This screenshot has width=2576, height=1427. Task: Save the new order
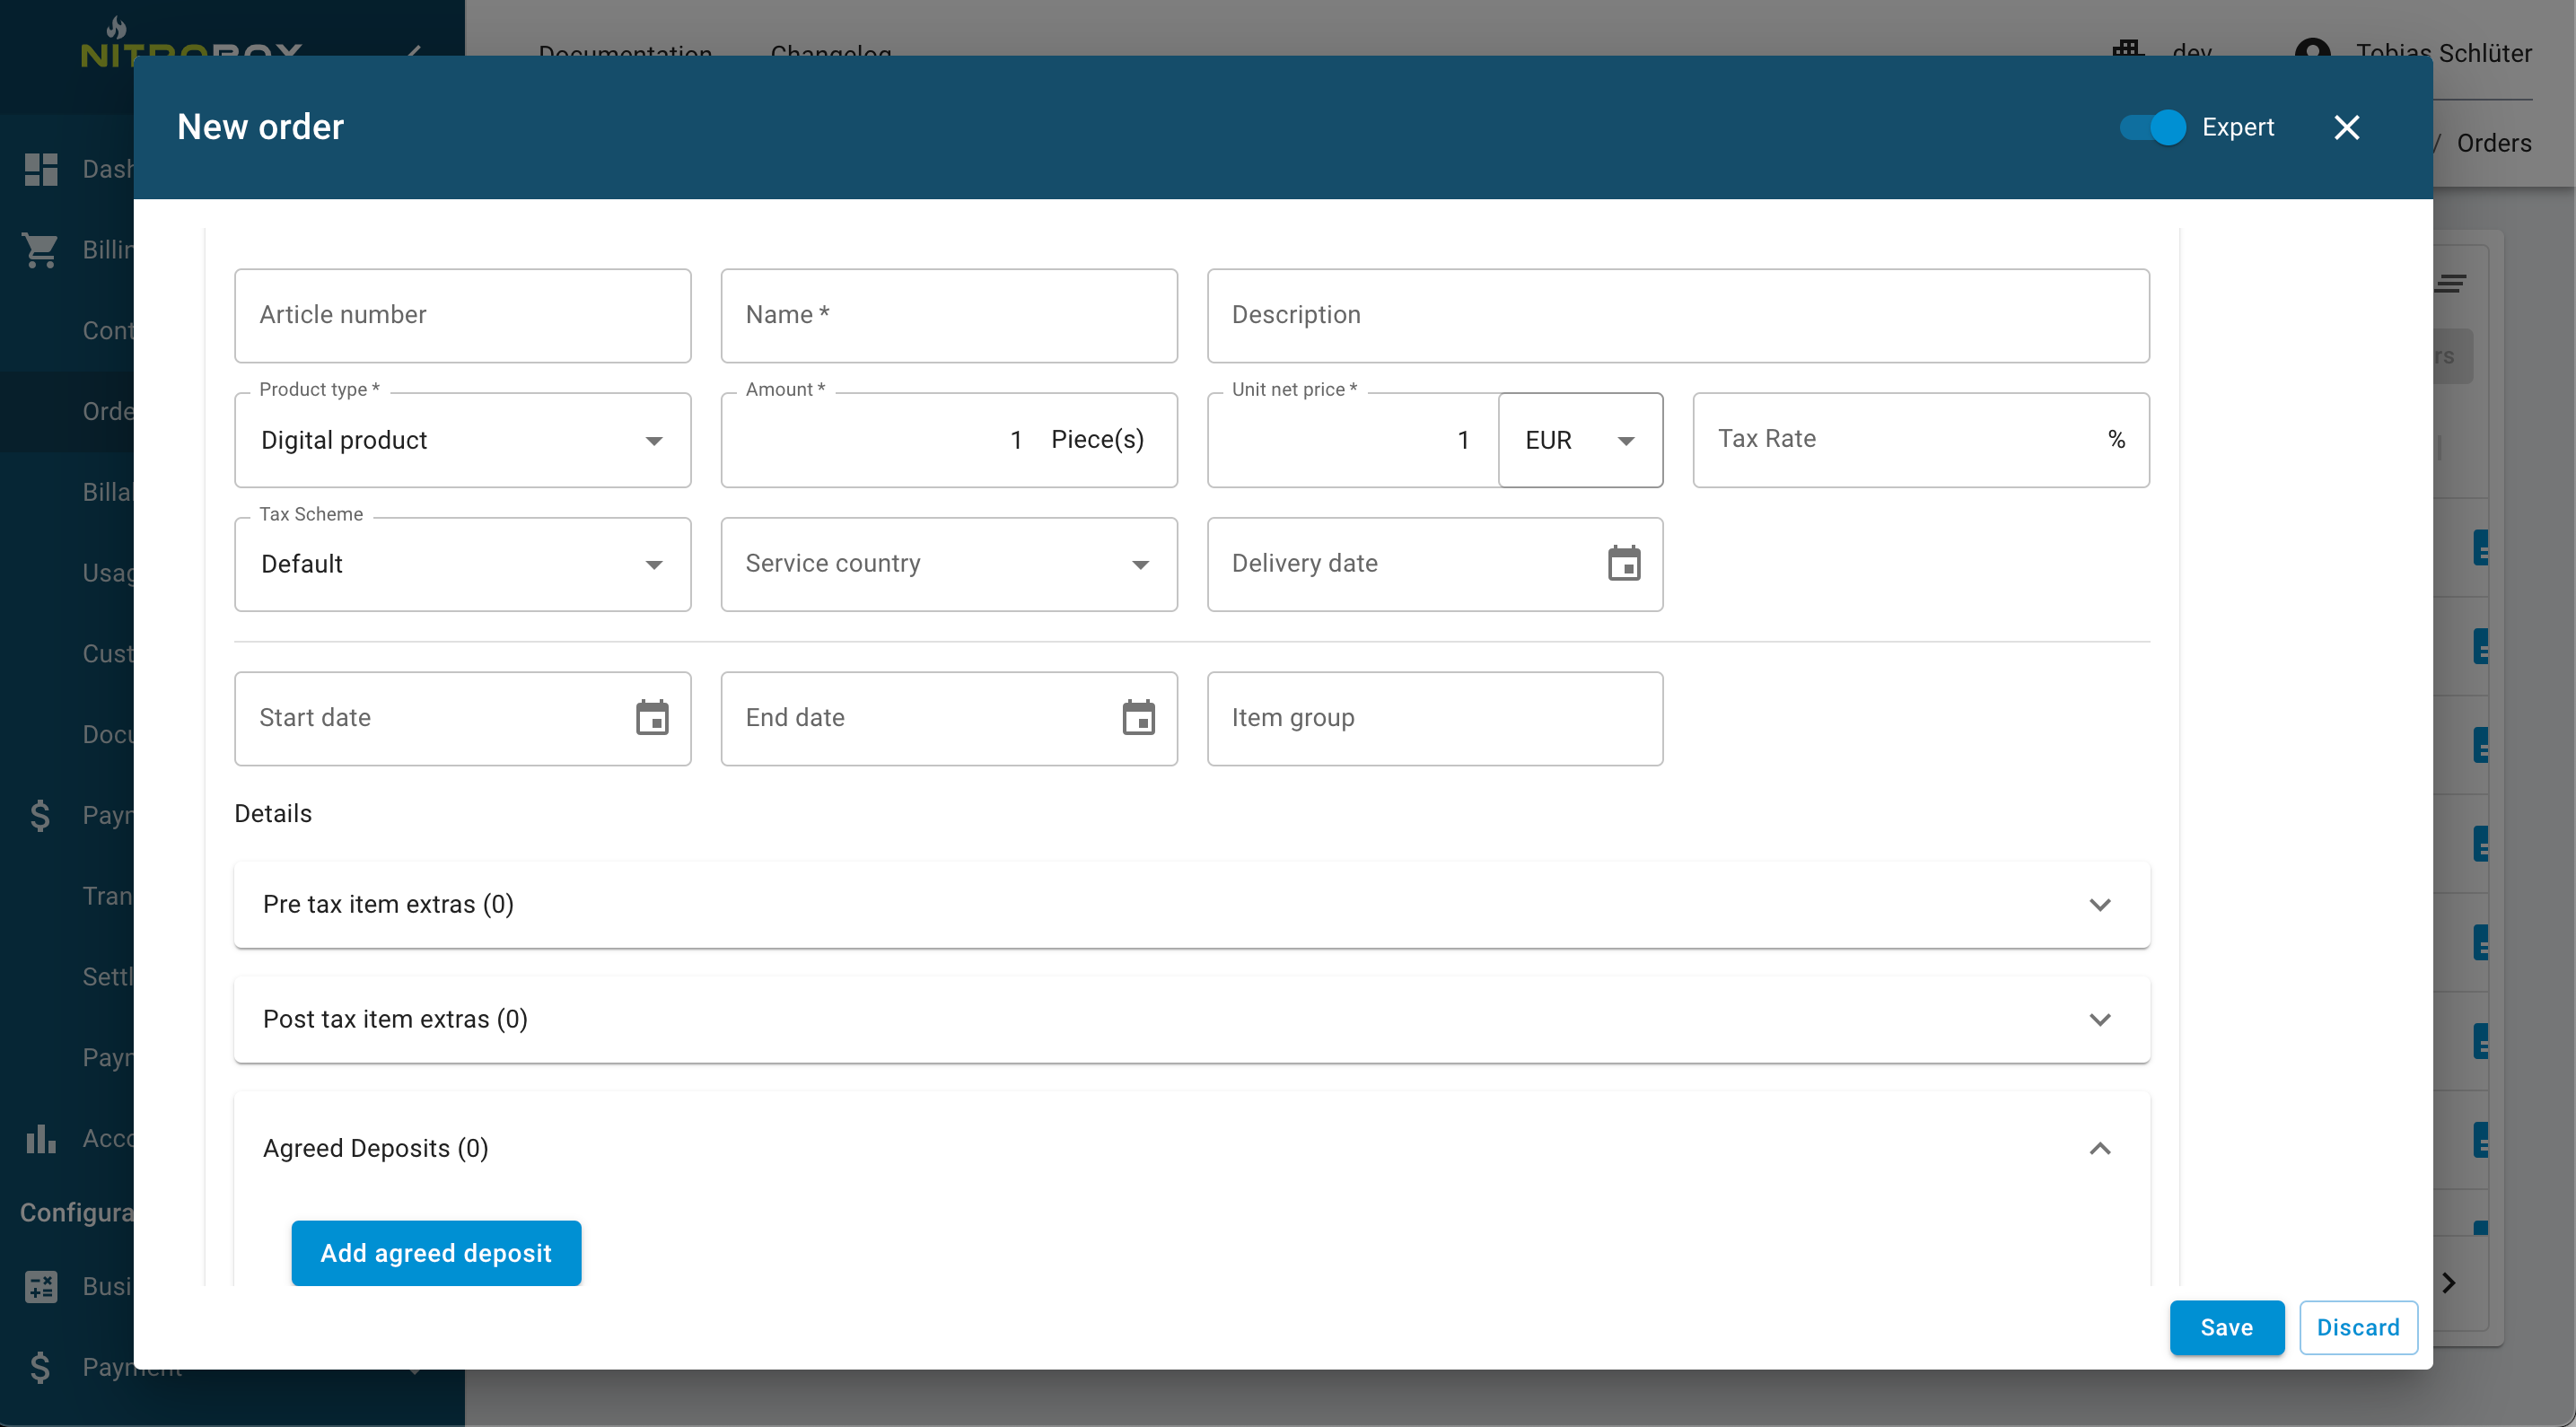pos(2226,1328)
